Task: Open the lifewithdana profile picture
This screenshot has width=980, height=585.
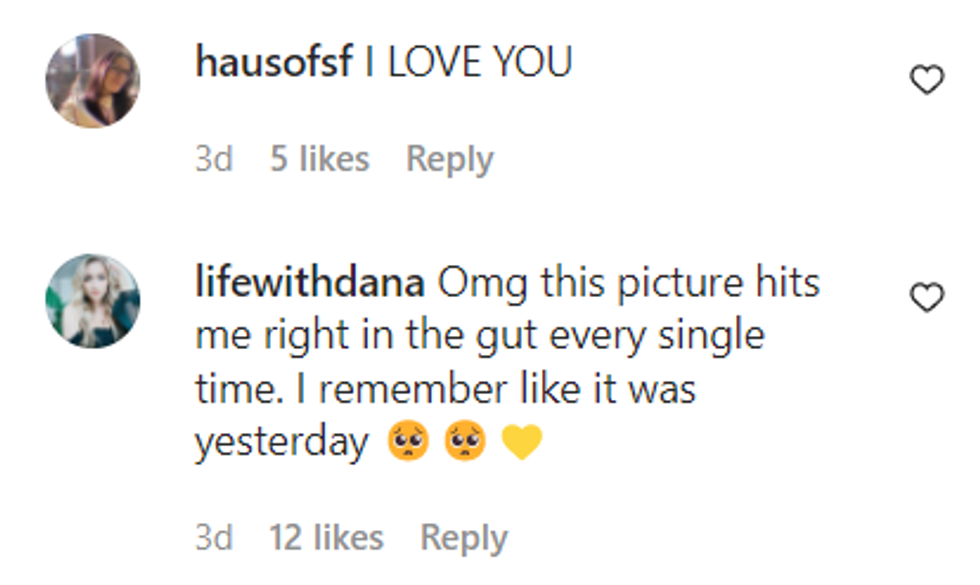Action: [93, 301]
